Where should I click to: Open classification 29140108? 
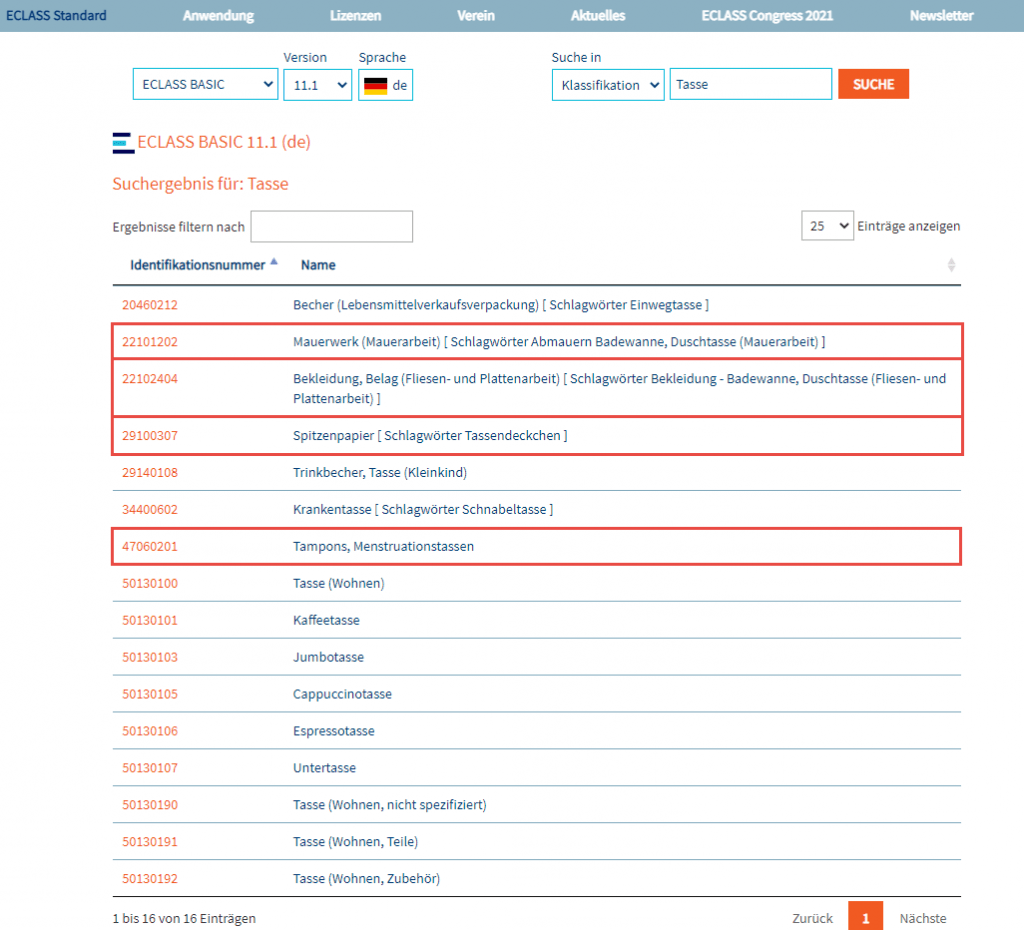(x=150, y=473)
